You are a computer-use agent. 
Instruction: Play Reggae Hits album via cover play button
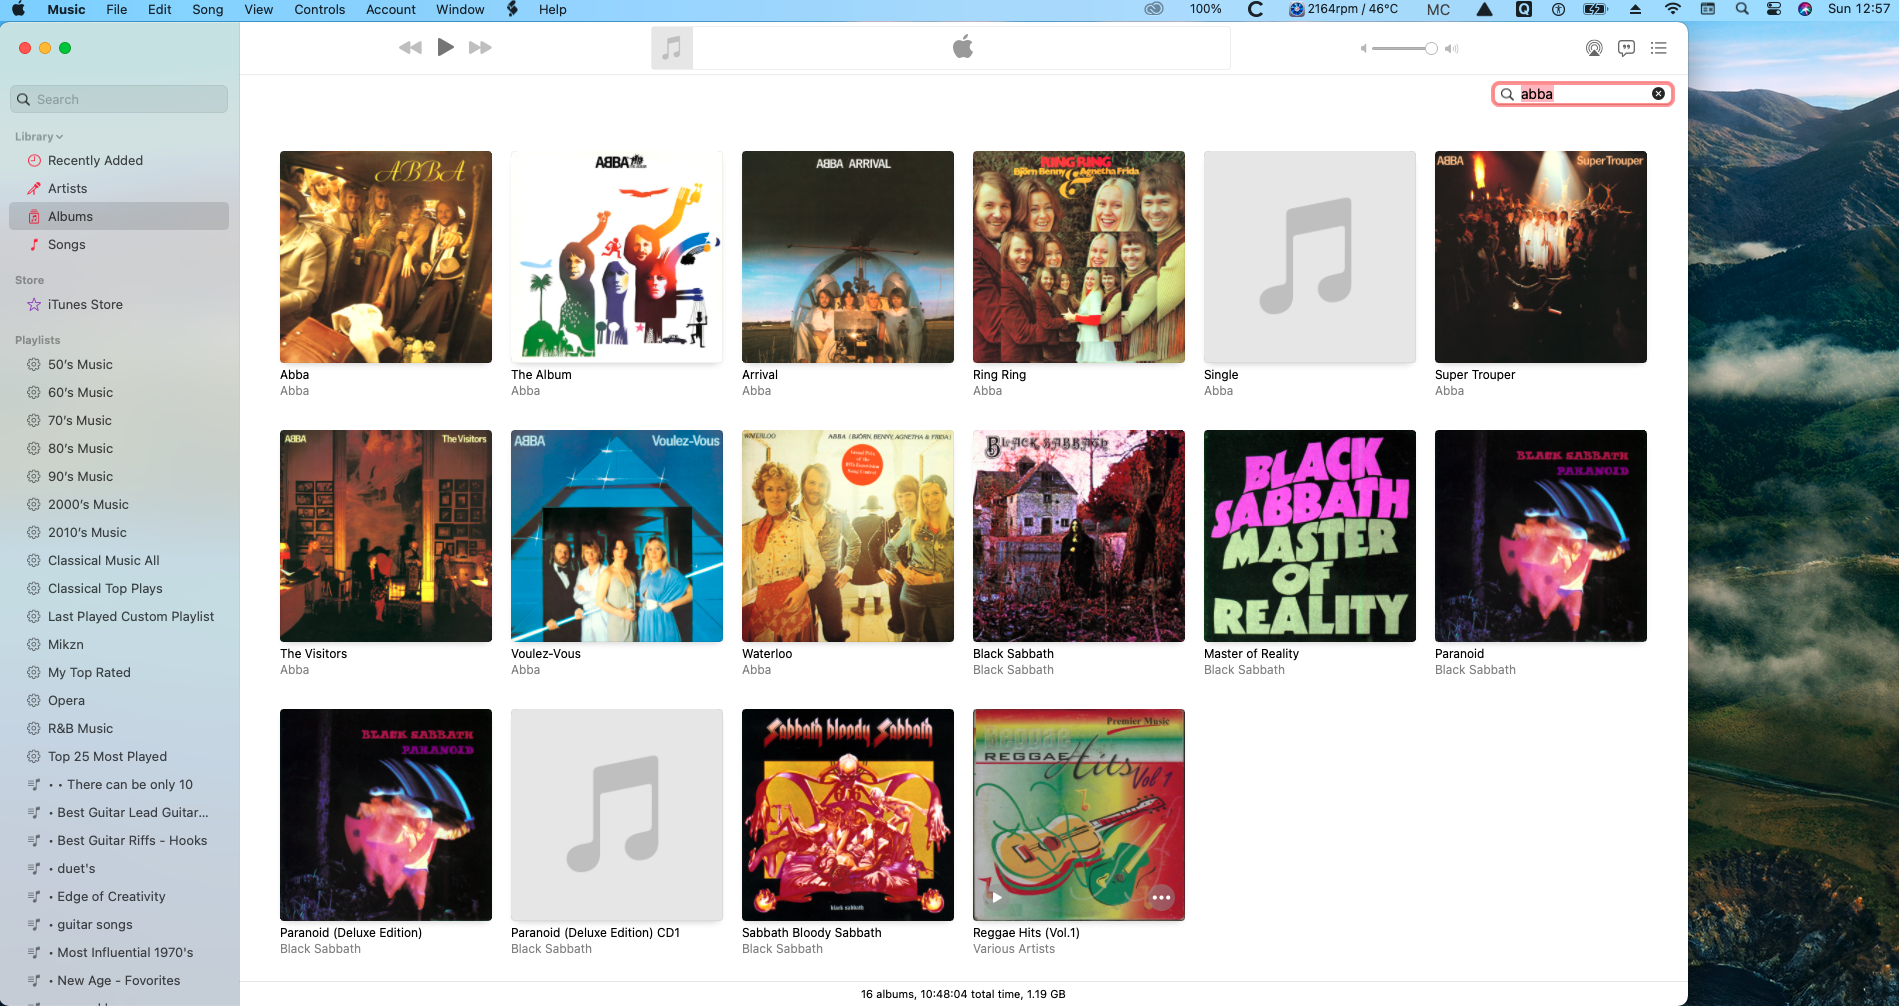[996, 897]
